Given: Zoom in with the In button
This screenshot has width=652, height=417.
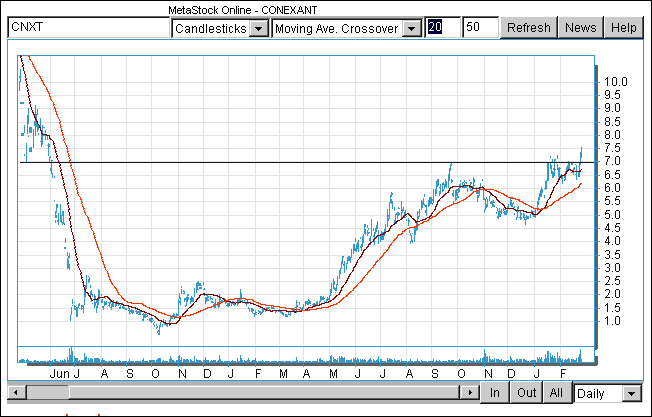Looking at the screenshot, I should coord(494,392).
